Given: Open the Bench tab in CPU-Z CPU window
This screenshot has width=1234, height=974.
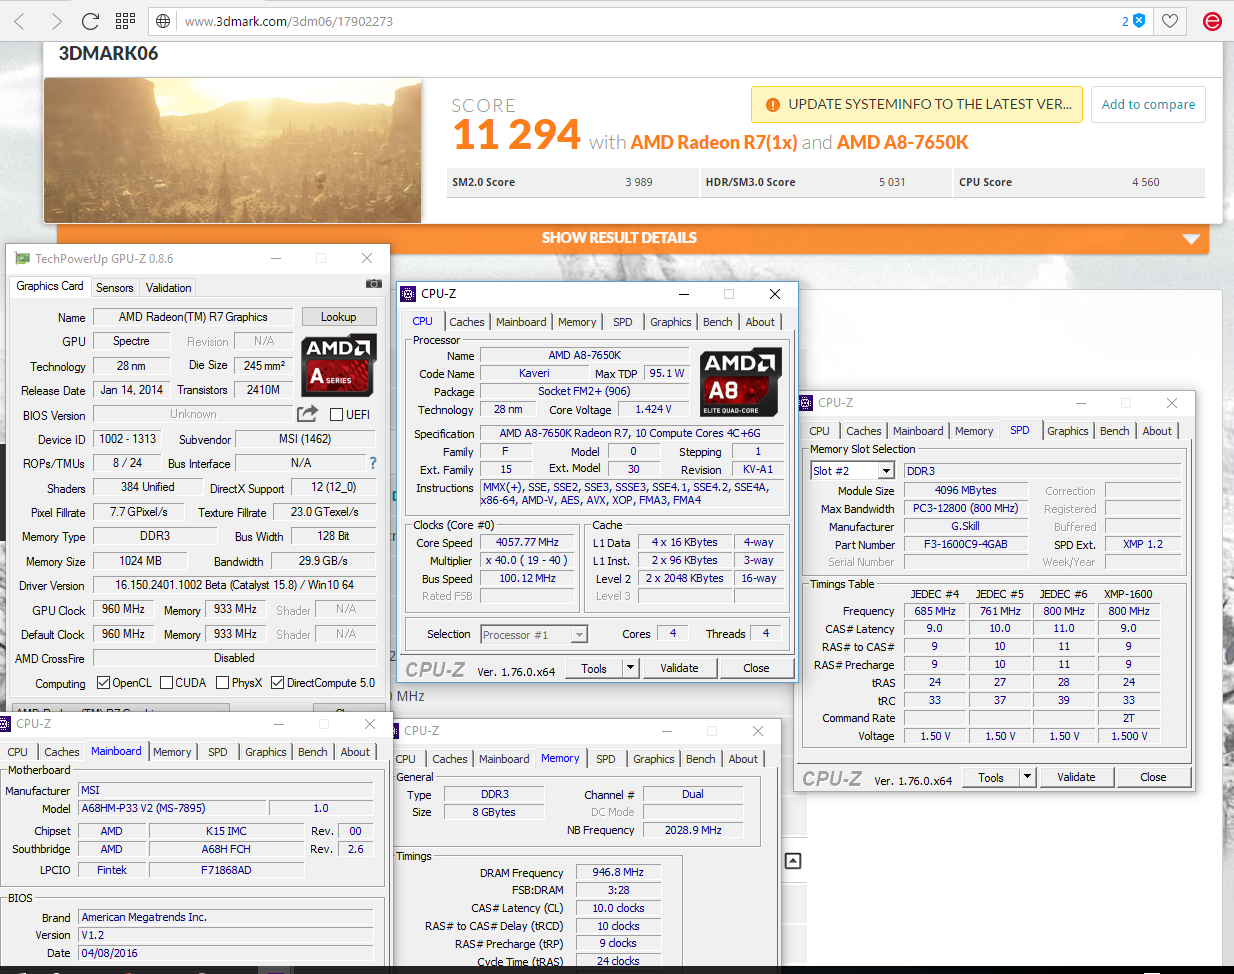Looking at the screenshot, I should [x=718, y=322].
